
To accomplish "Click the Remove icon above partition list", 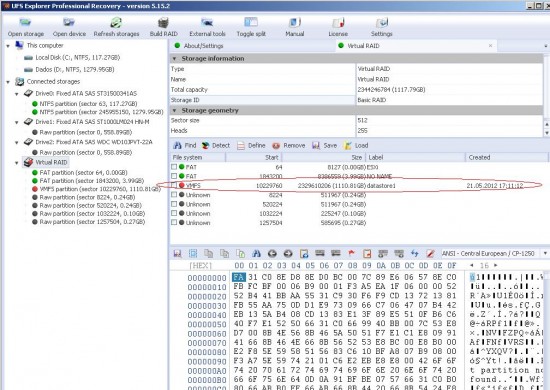I will coord(276,146).
